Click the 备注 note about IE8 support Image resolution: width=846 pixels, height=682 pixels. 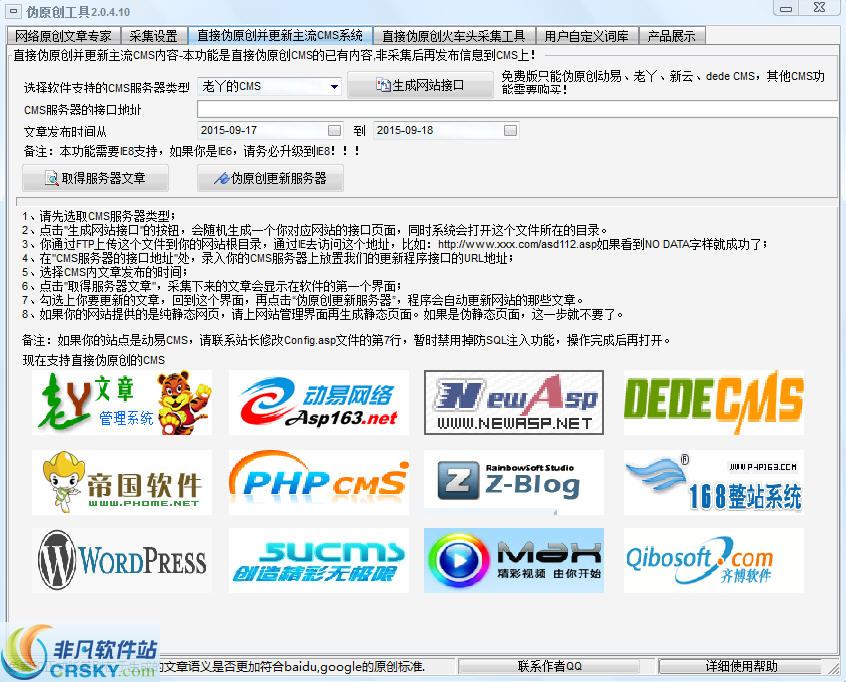pos(192,151)
